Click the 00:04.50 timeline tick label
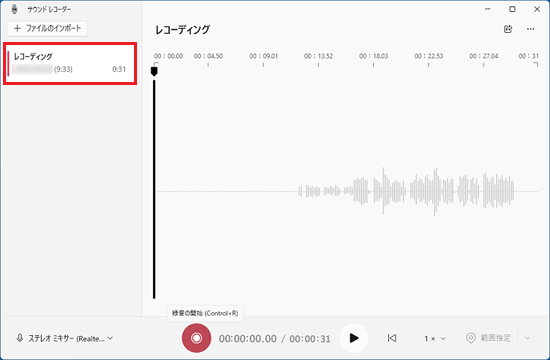 pos(208,56)
